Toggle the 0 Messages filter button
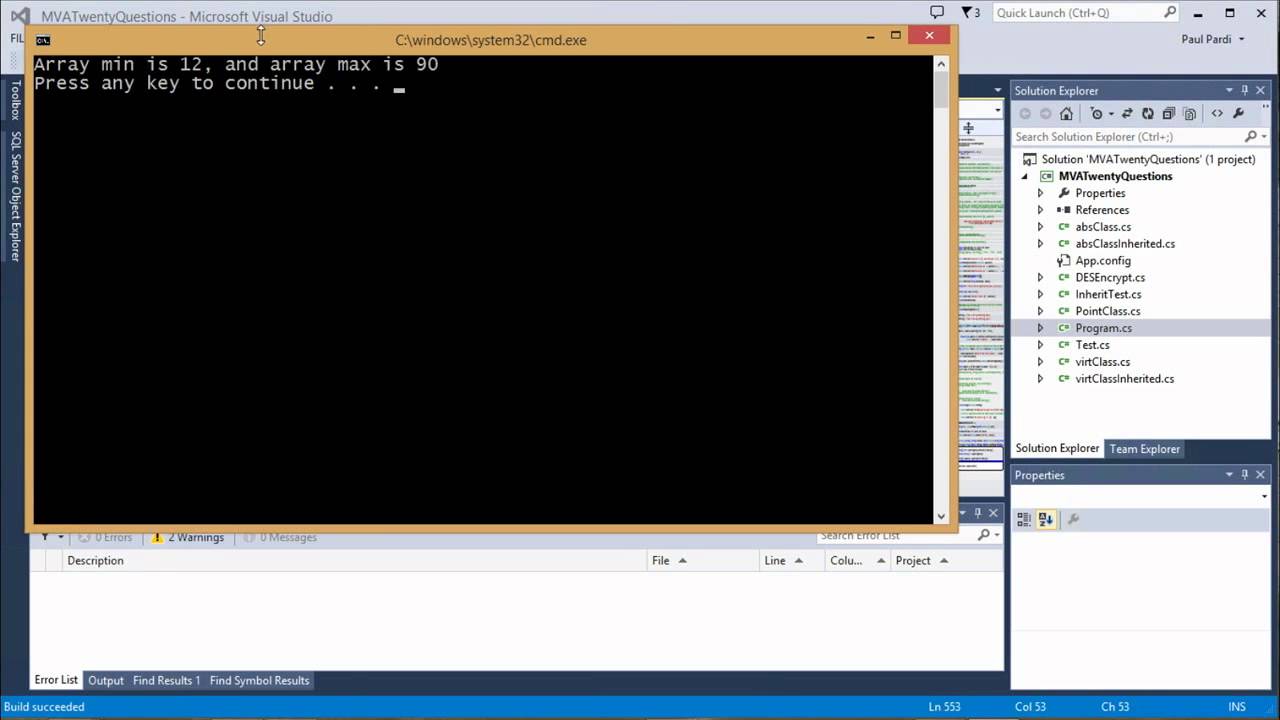This screenshot has height=720, width=1280. pyautogui.click(x=279, y=537)
